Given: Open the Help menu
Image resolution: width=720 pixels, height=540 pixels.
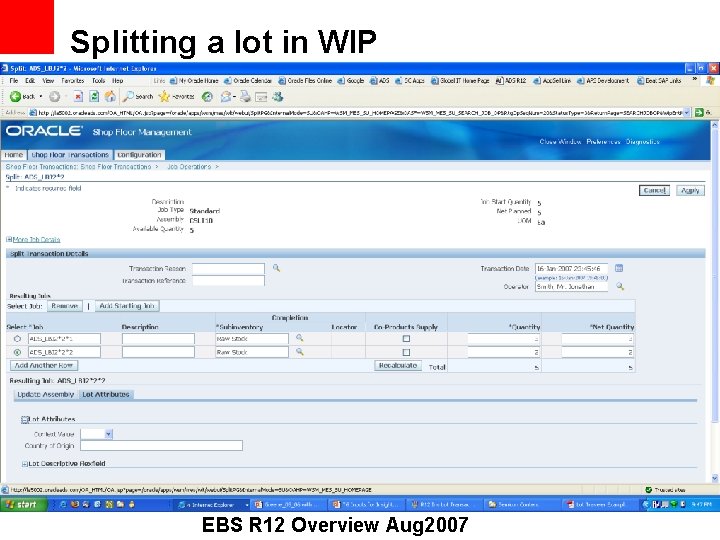Looking at the screenshot, I should click(x=118, y=81).
